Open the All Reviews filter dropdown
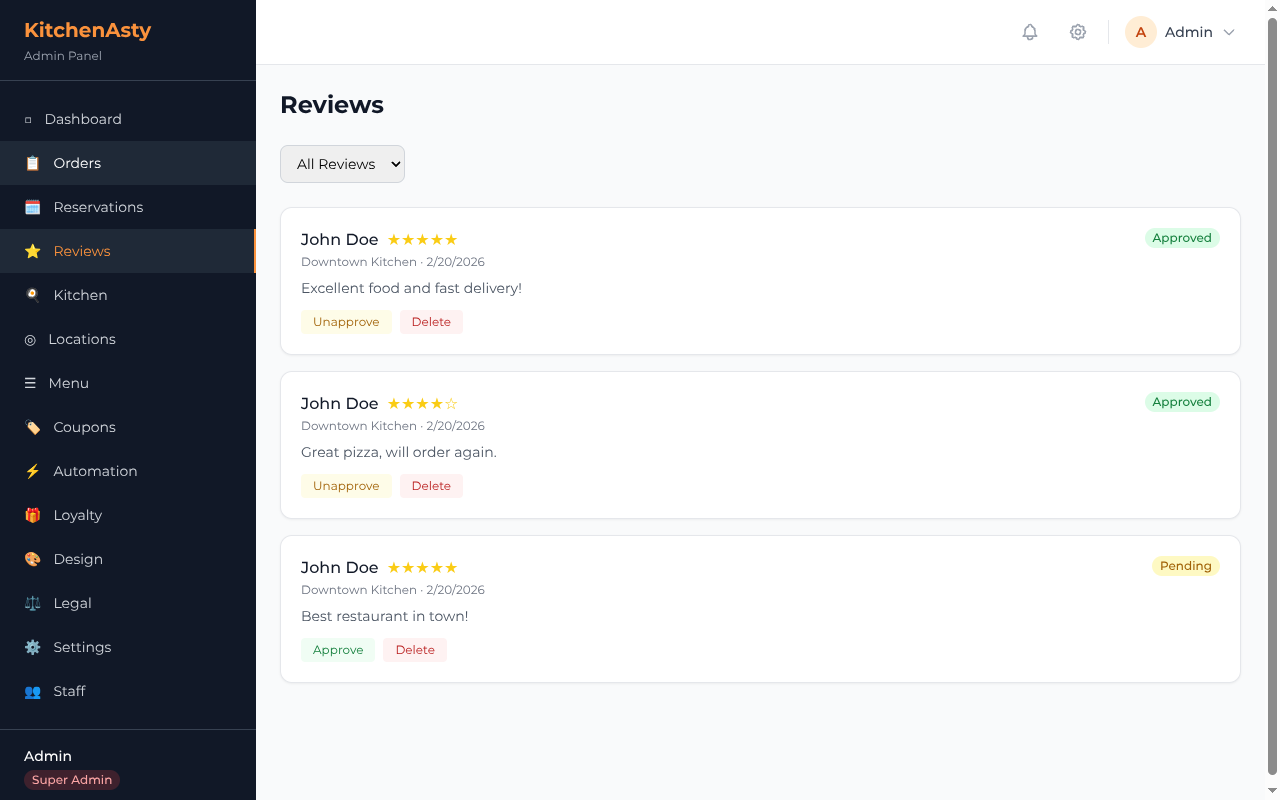 click(x=342, y=163)
